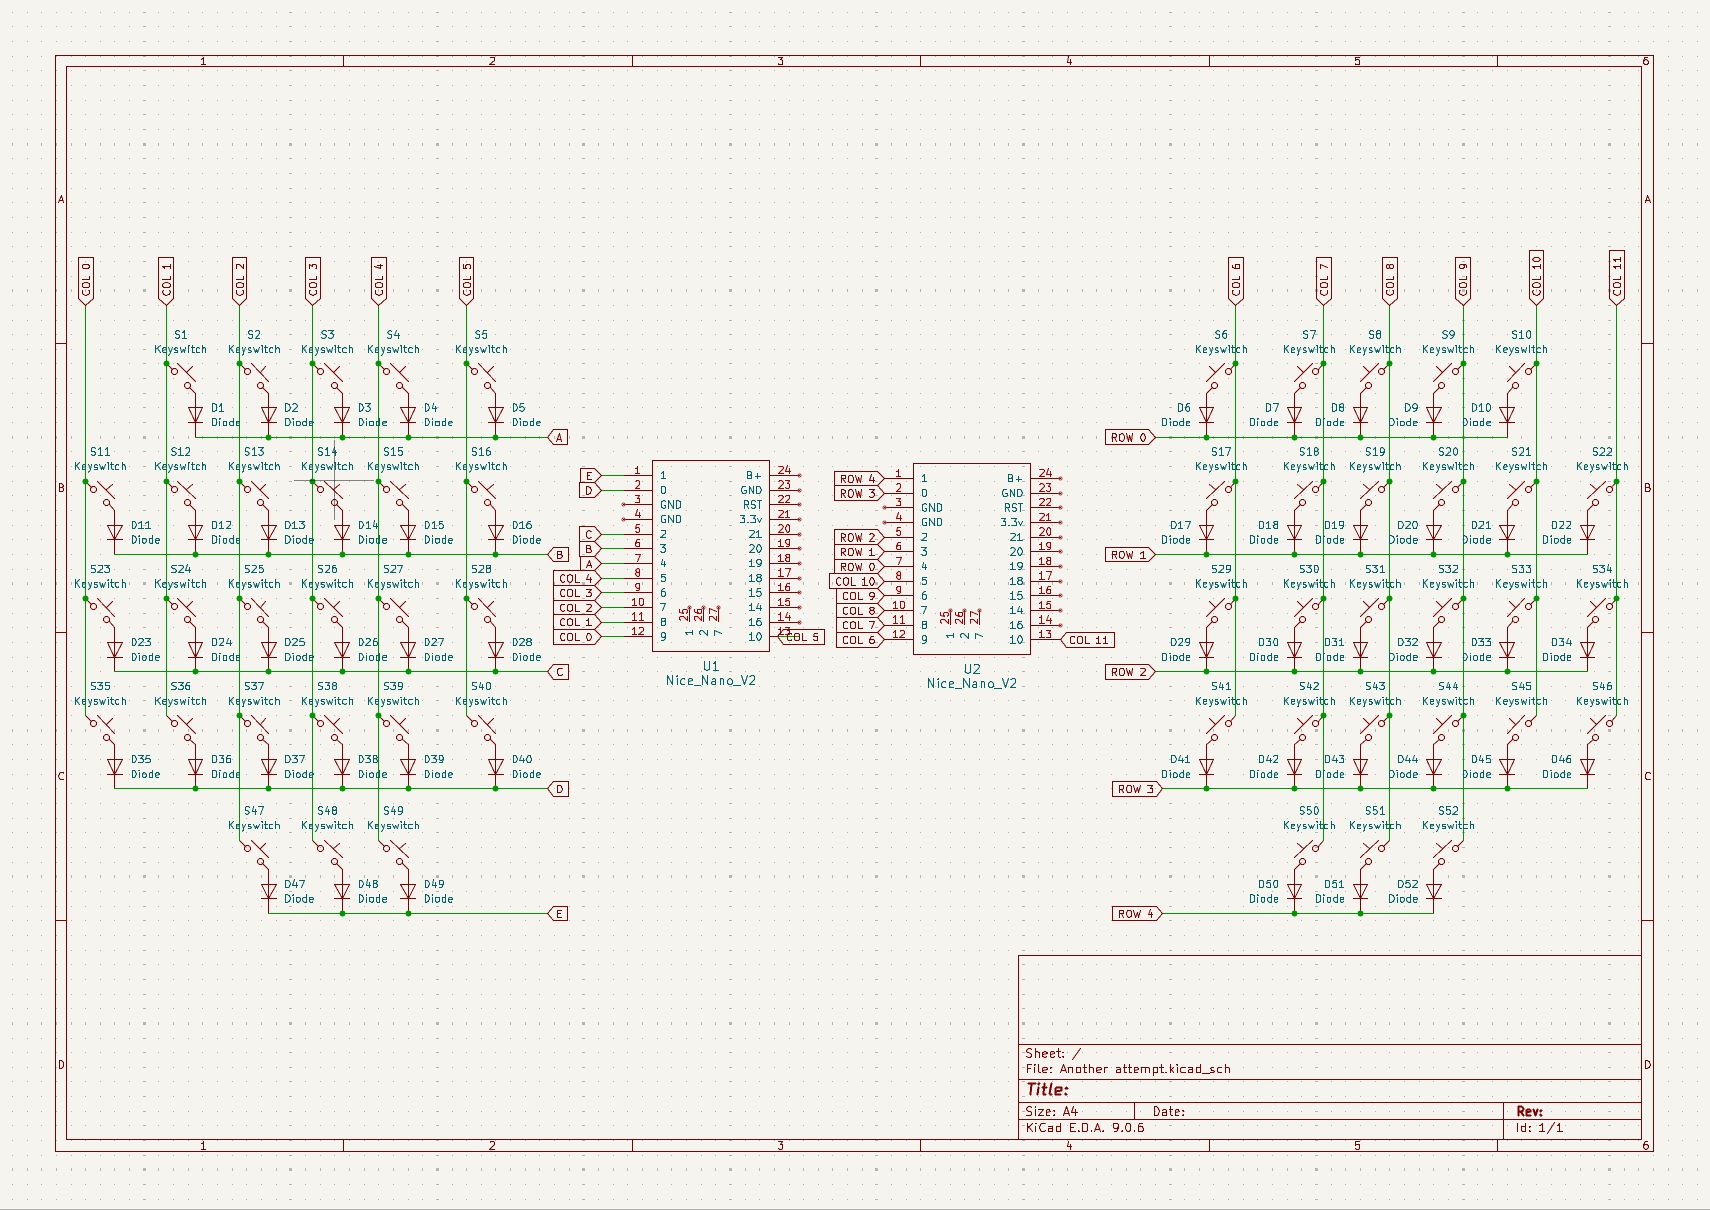
Task: Select the COL 5 label on U1 pin 13
Action: pos(801,637)
